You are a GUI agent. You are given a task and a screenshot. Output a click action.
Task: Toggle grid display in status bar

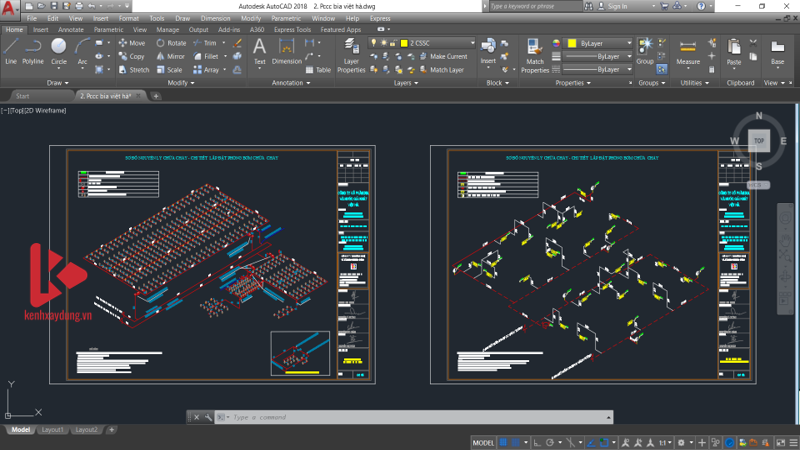coord(503,442)
